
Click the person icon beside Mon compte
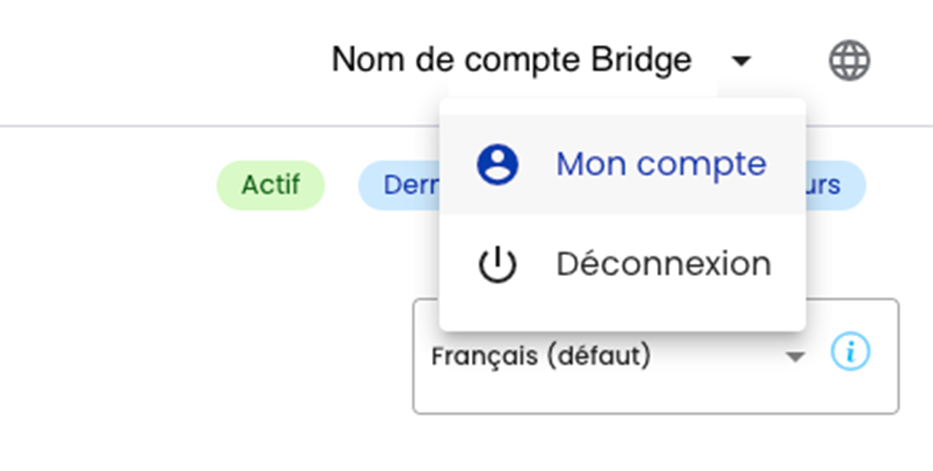click(x=497, y=164)
